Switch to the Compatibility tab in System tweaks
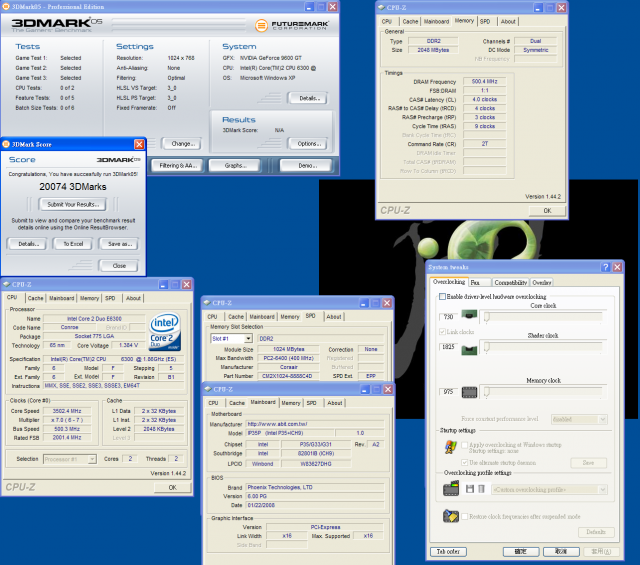Image resolution: width=640 pixels, height=565 pixels. (511, 282)
